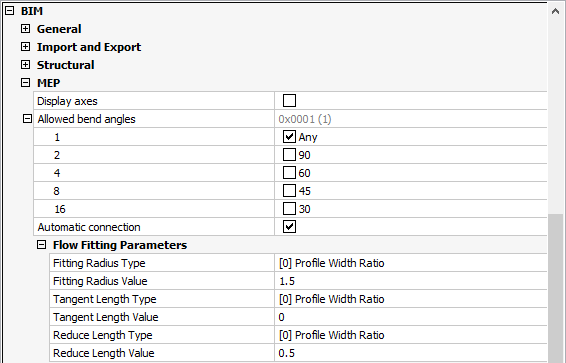Screen dimensions: 566x363
Task: Check the 30 bend angle option
Action: point(289,209)
